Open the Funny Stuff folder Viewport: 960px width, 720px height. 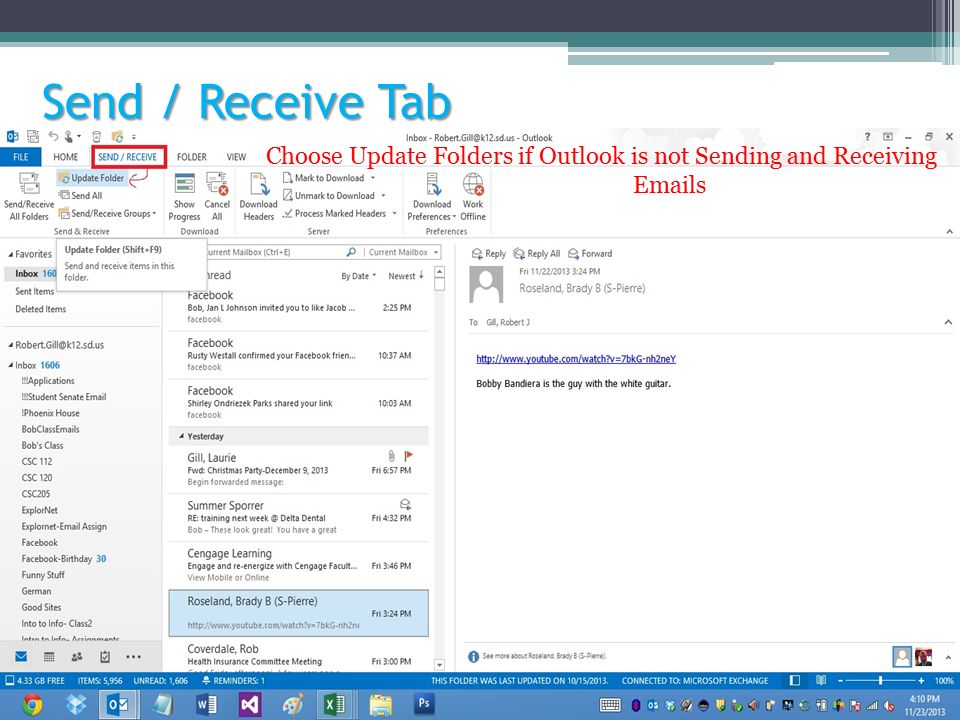pyautogui.click(x=43, y=575)
